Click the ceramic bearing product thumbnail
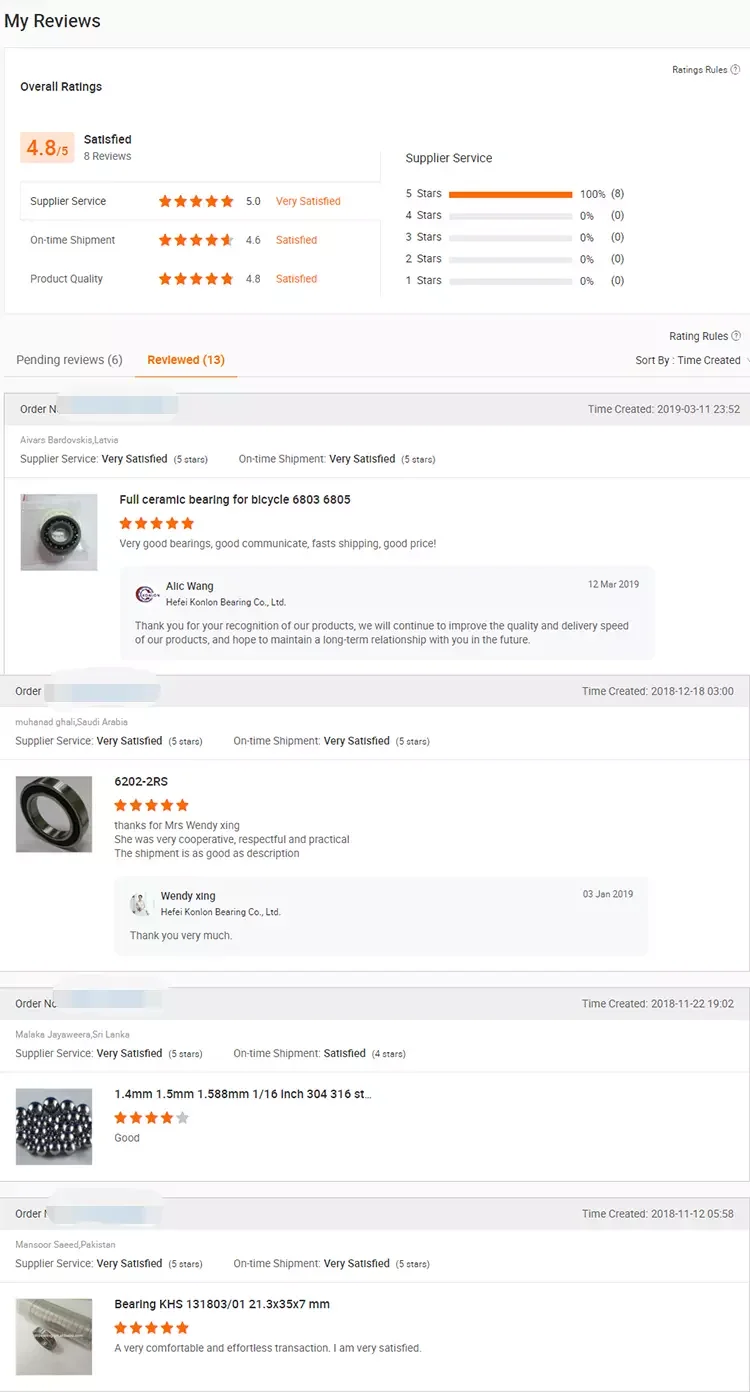The width and height of the screenshot is (750, 1392). point(59,532)
